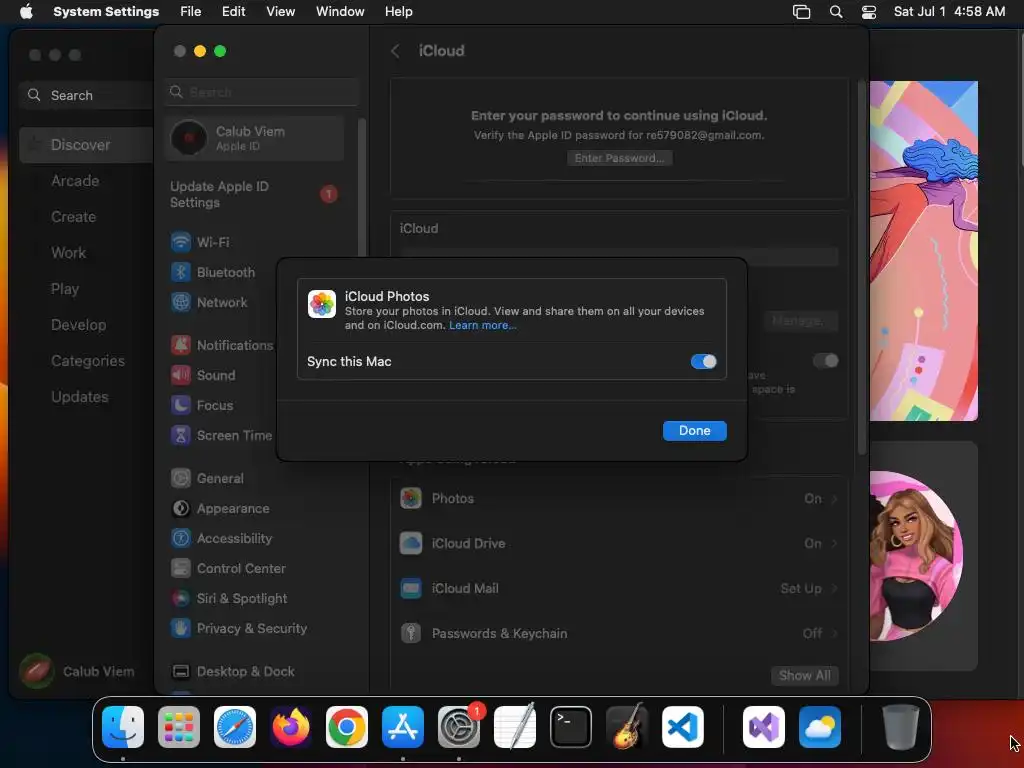
Task: Open Notifications bell icon in sidebar
Action: [181, 345]
